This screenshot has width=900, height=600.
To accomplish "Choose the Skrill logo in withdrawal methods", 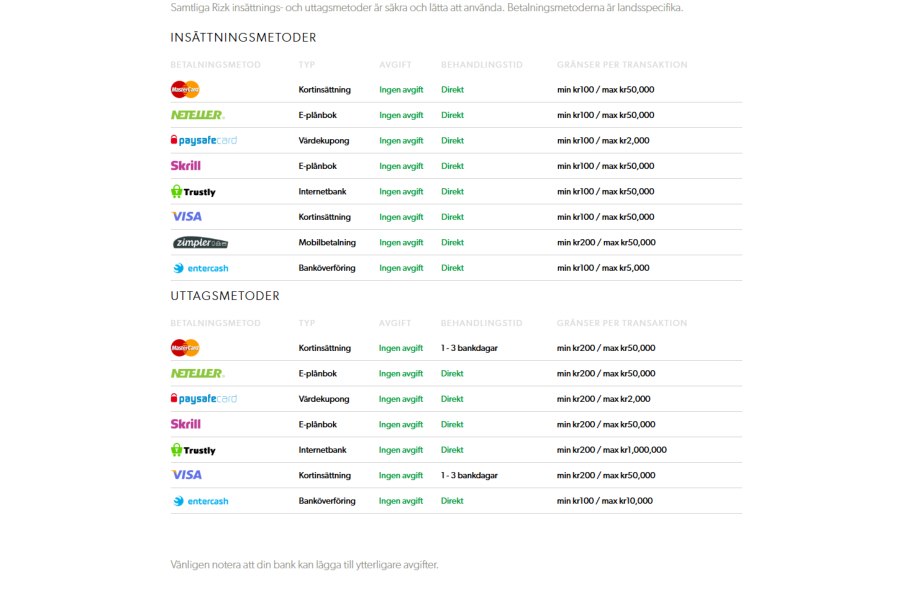I will (x=185, y=424).
